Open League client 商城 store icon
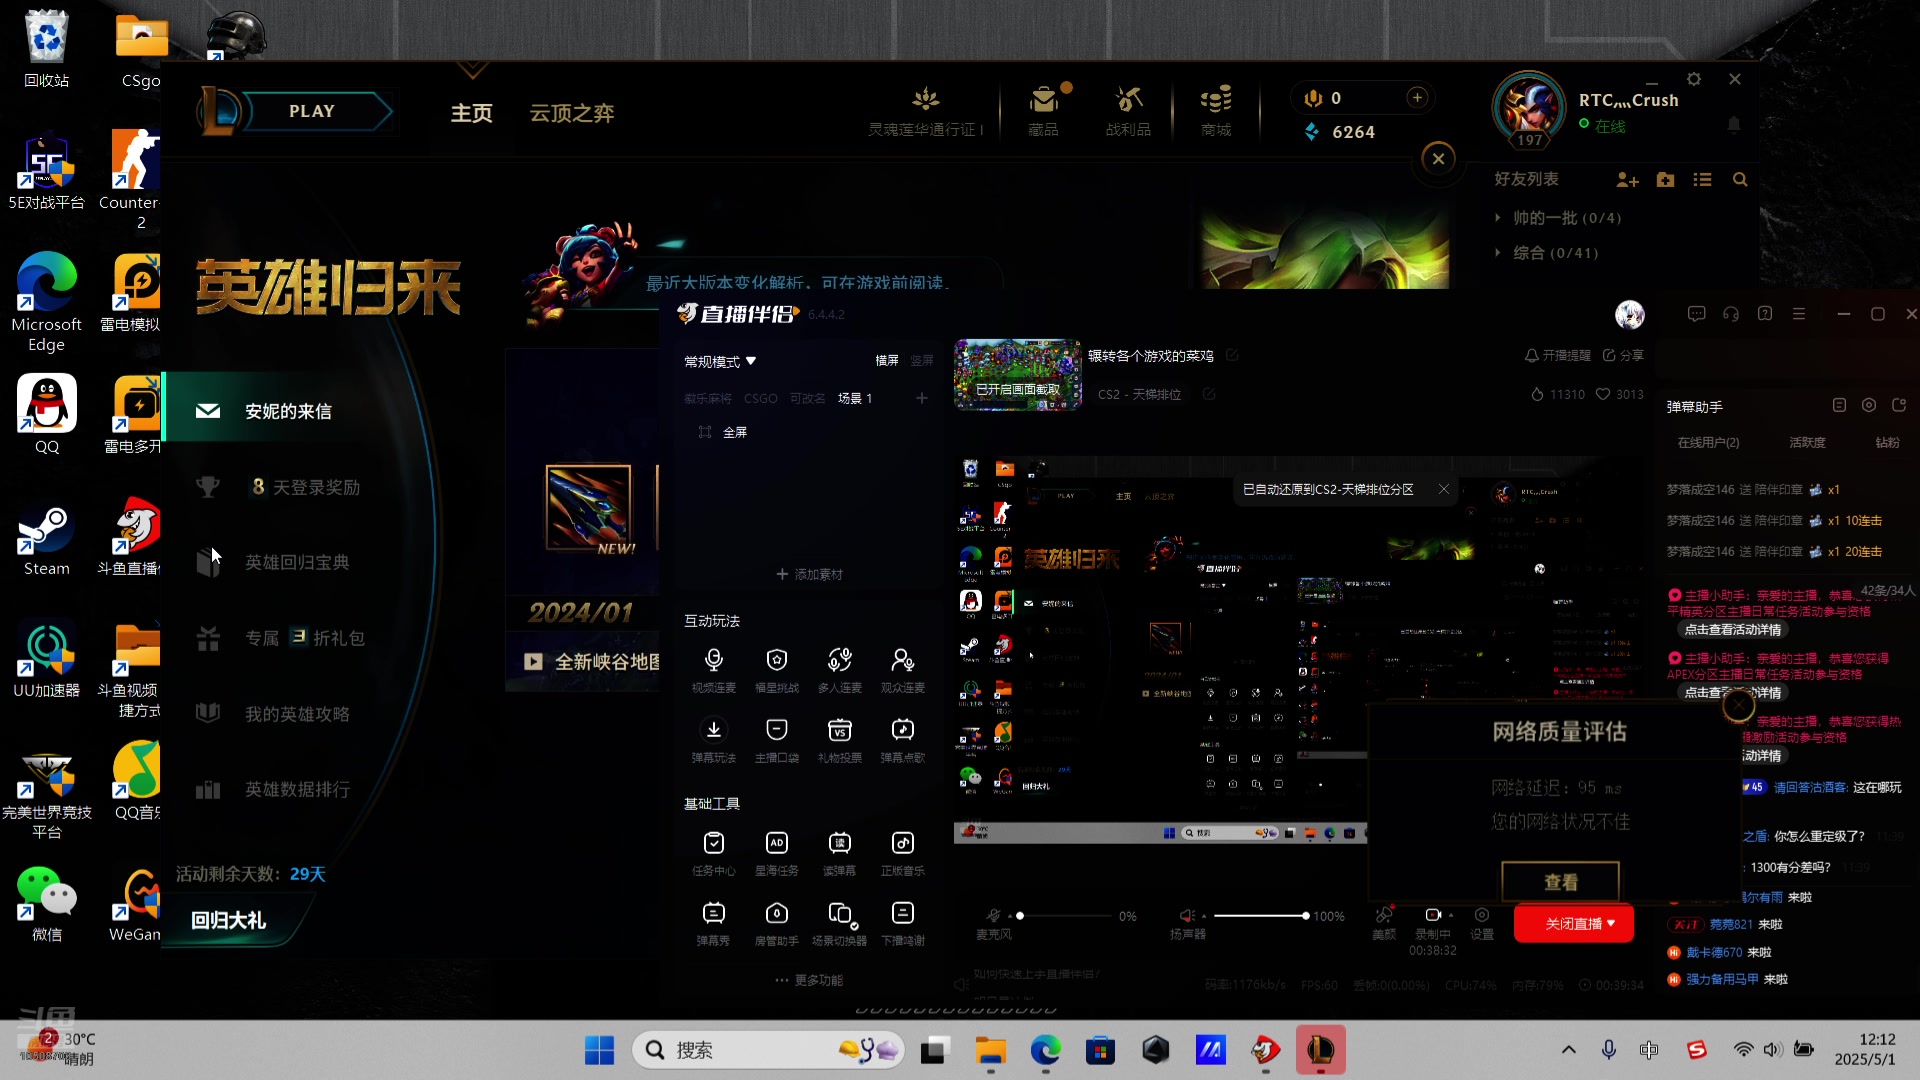The width and height of the screenshot is (1920, 1080). (x=1216, y=110)
